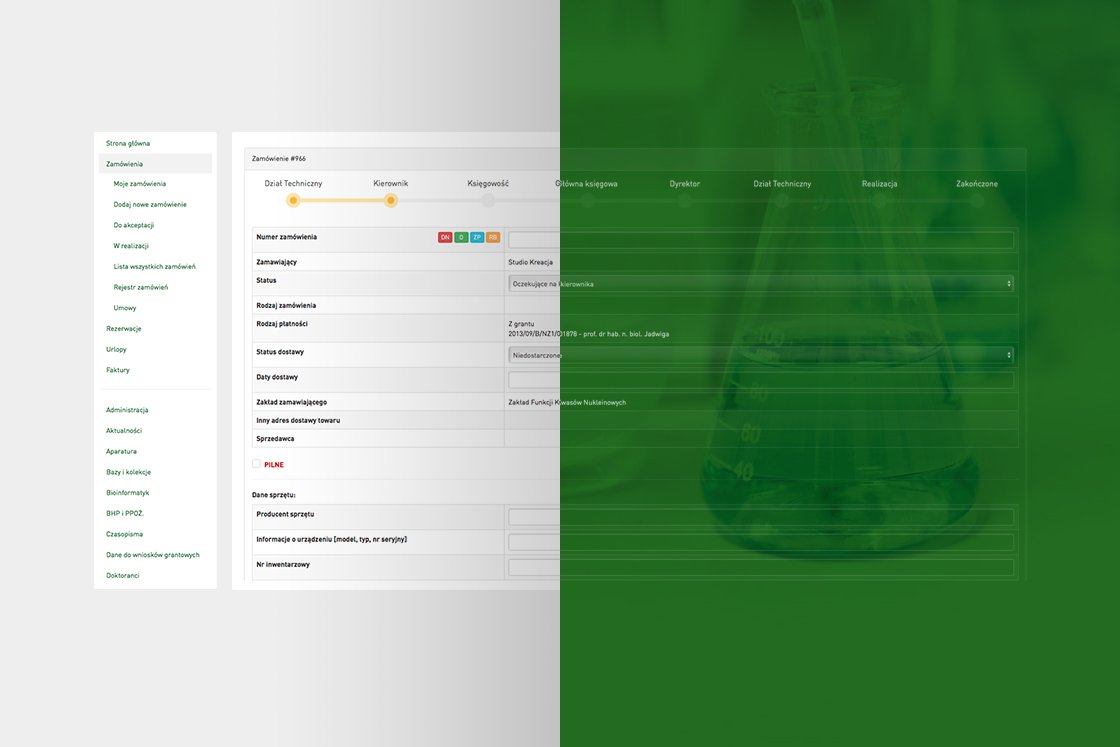The width and height of the screenshot is (1120, 747).
Task: Click the green D badge
Action: click(x=461, y=237)
